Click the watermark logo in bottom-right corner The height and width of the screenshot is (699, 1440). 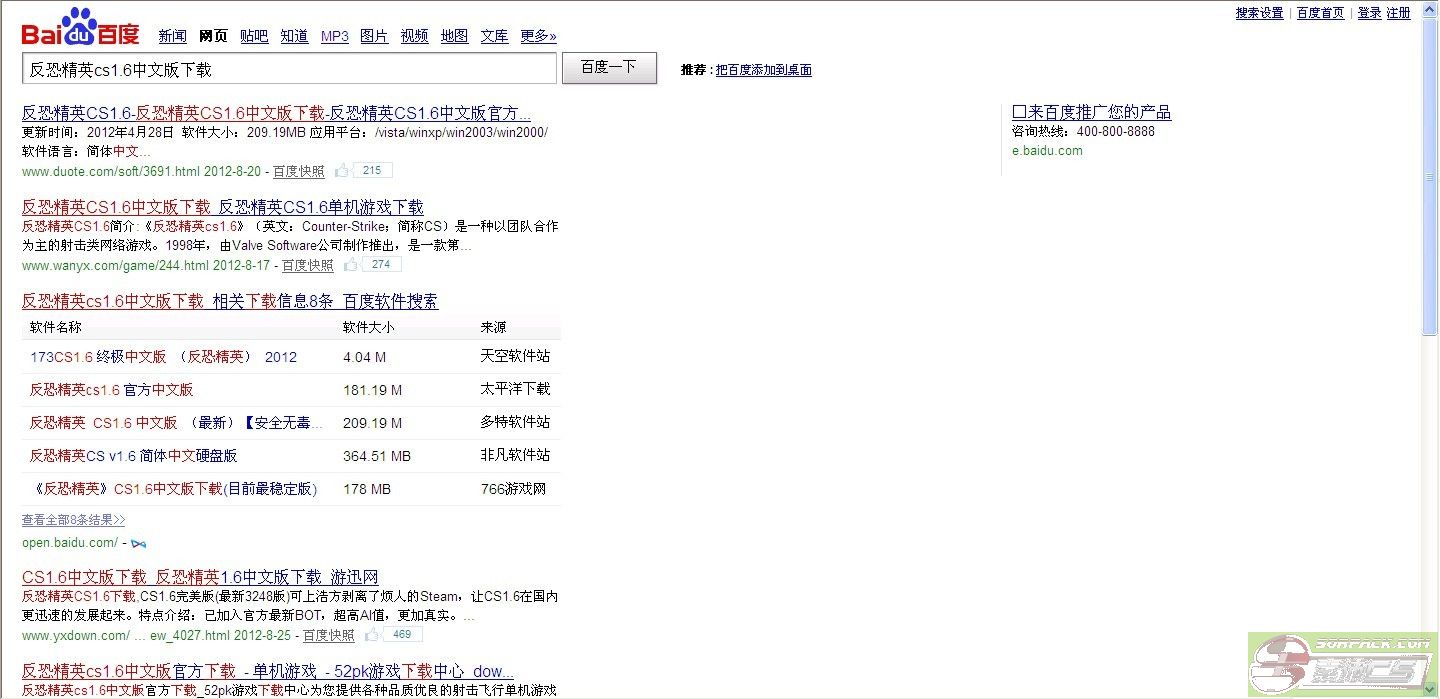pyautogui.click(x=1342, y=665)
